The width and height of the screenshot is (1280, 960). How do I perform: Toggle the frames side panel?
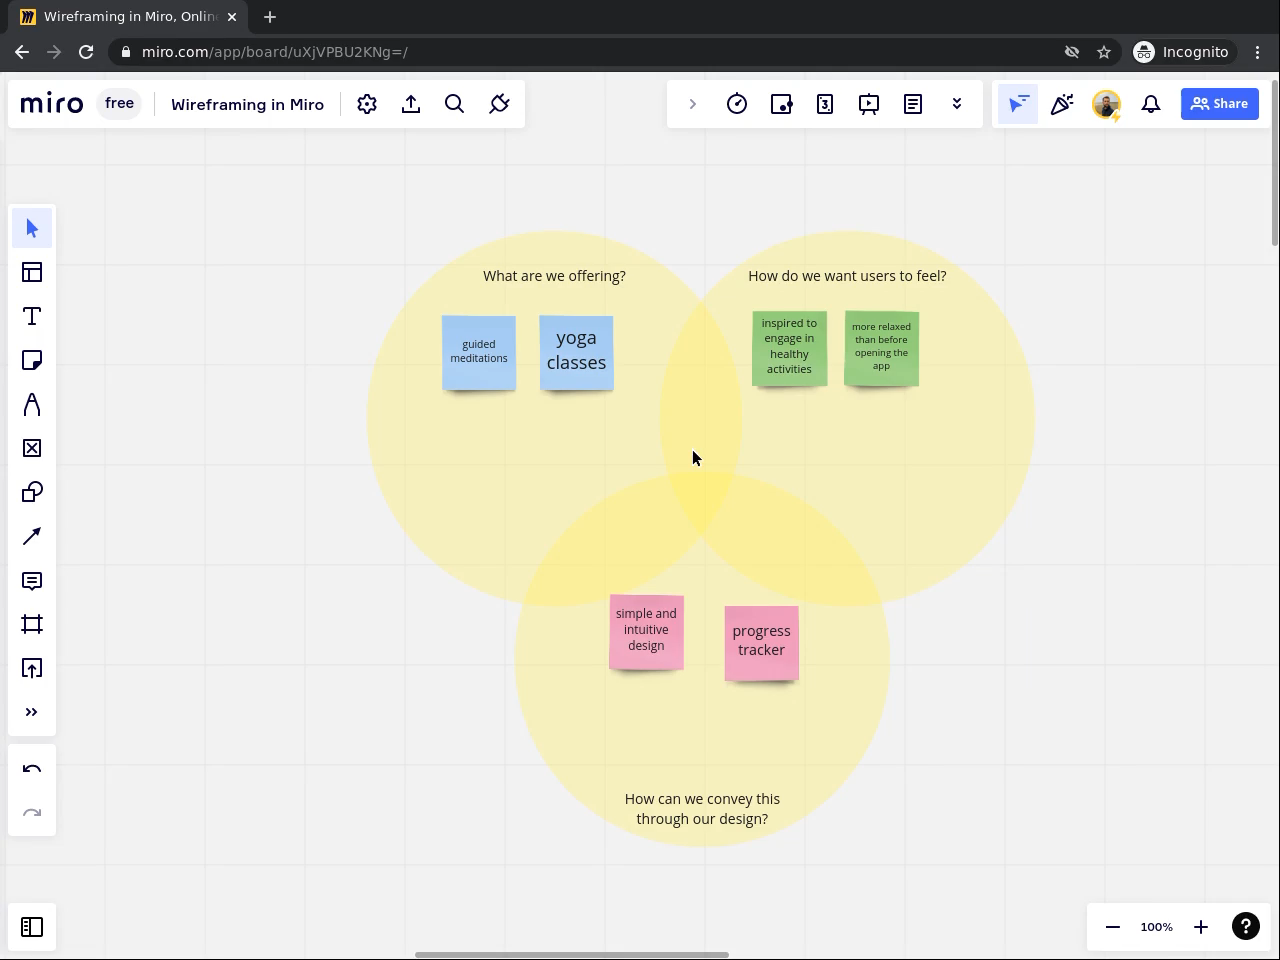(x=32, y=927)
